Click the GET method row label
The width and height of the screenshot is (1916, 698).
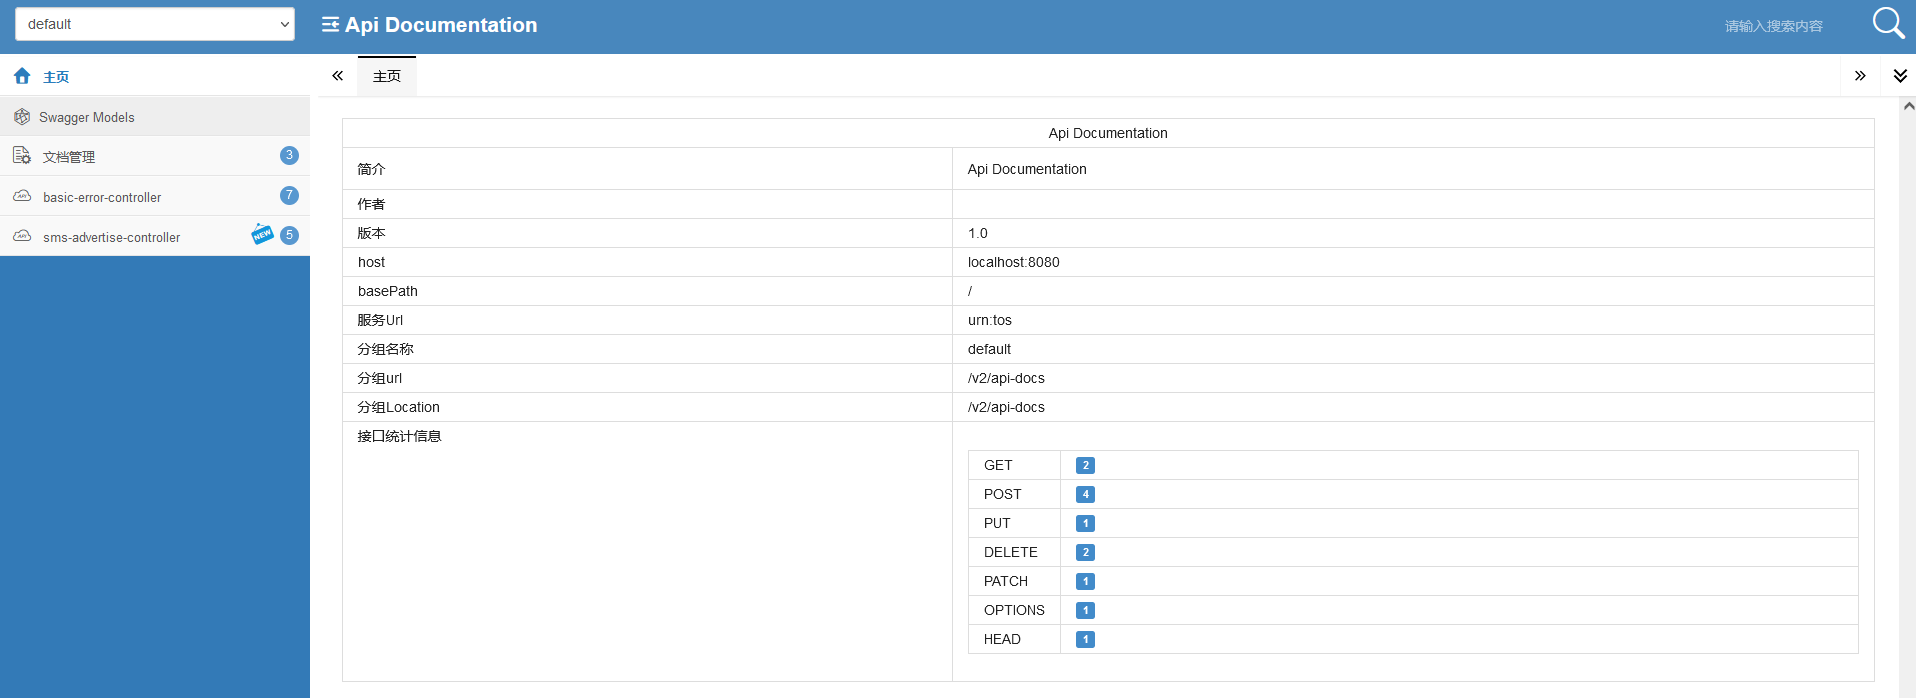(x=998, y=465)
